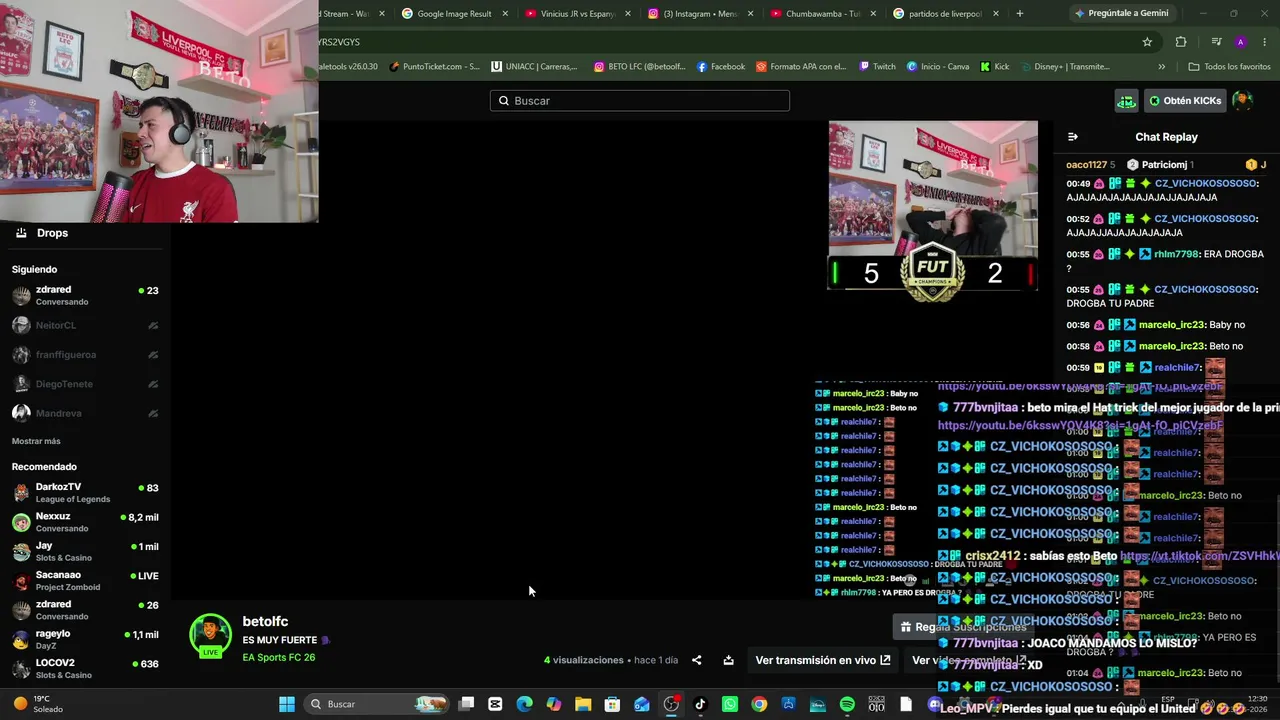Screen dimensions: 1280x720
Task: Open Windows Start menu
Action: [x=287, y=704]
